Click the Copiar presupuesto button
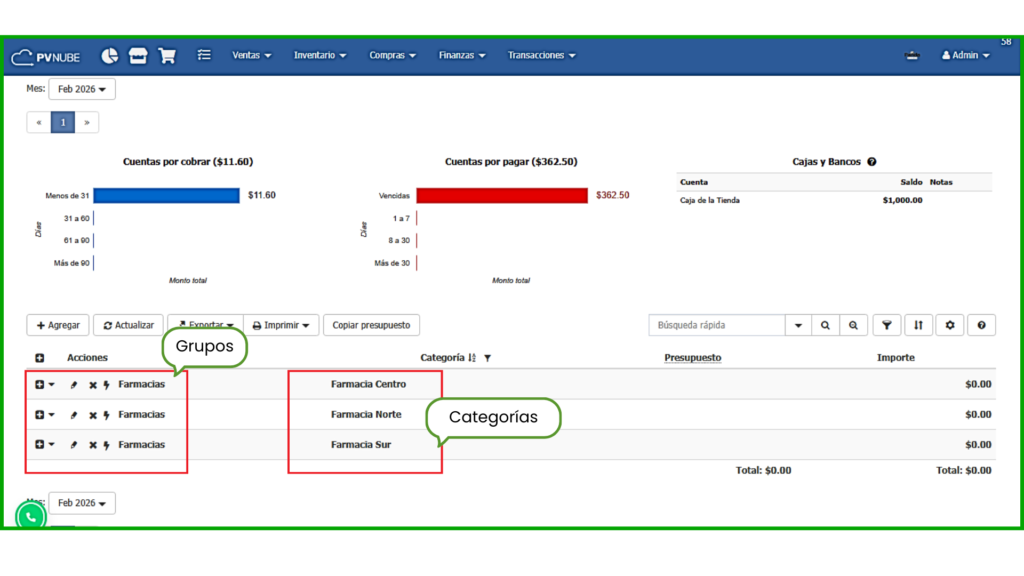The width and height of the screenshot is (1024, 576). [371, 325]
